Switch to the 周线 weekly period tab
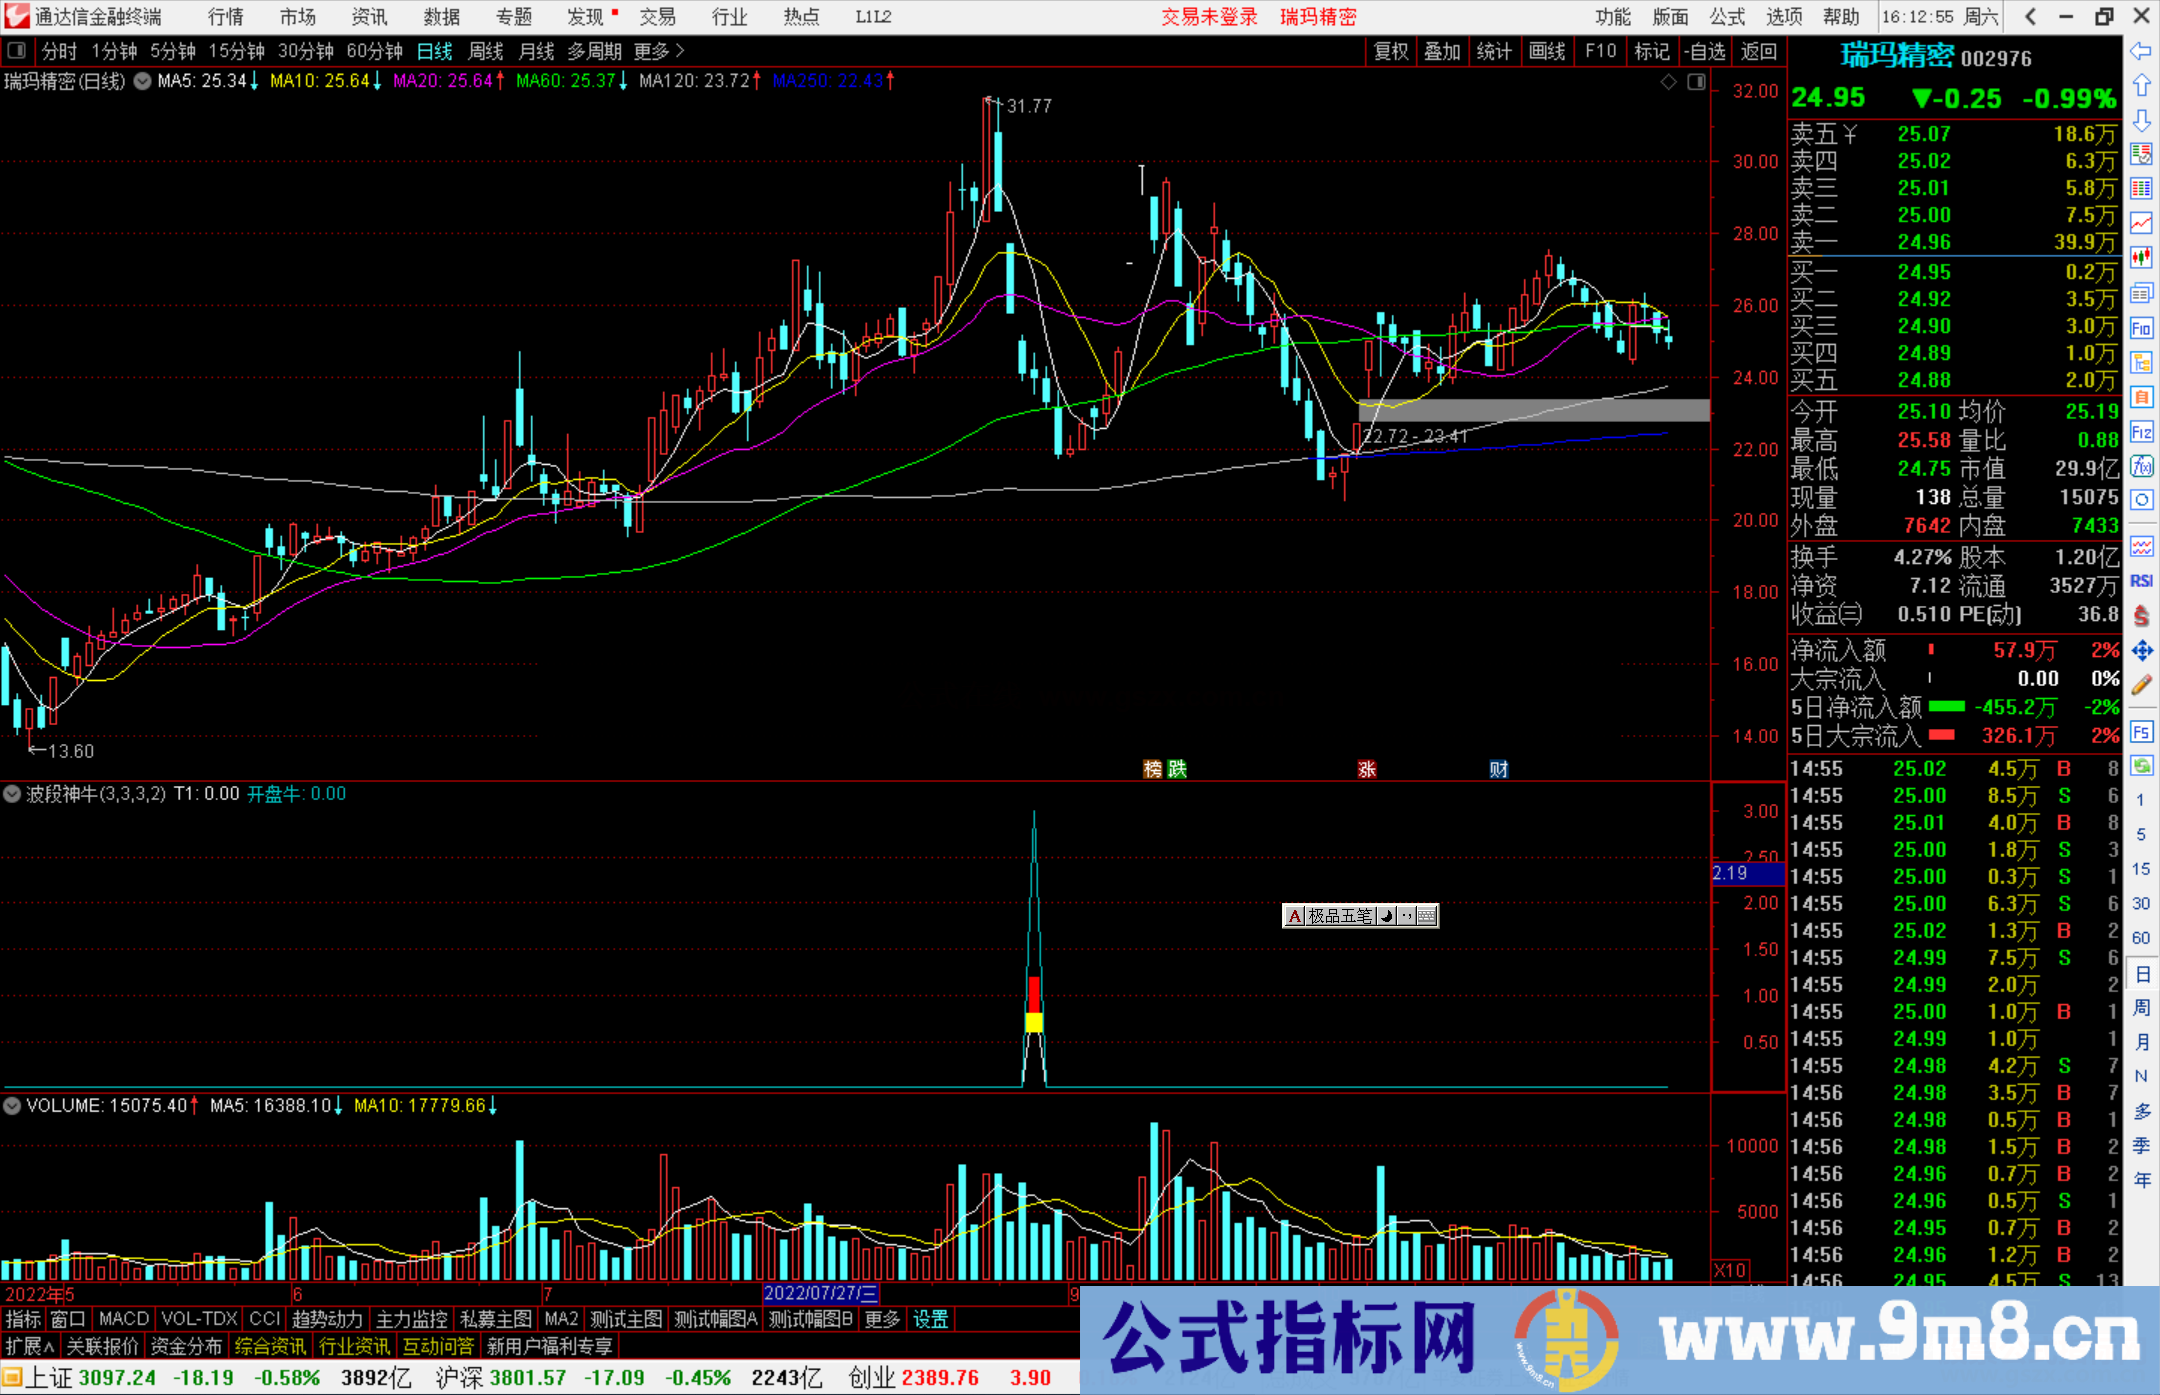 point(486,51)
